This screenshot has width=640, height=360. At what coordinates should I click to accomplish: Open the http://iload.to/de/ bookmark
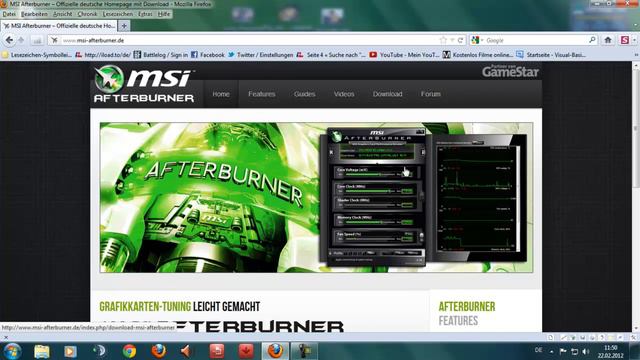103,55
